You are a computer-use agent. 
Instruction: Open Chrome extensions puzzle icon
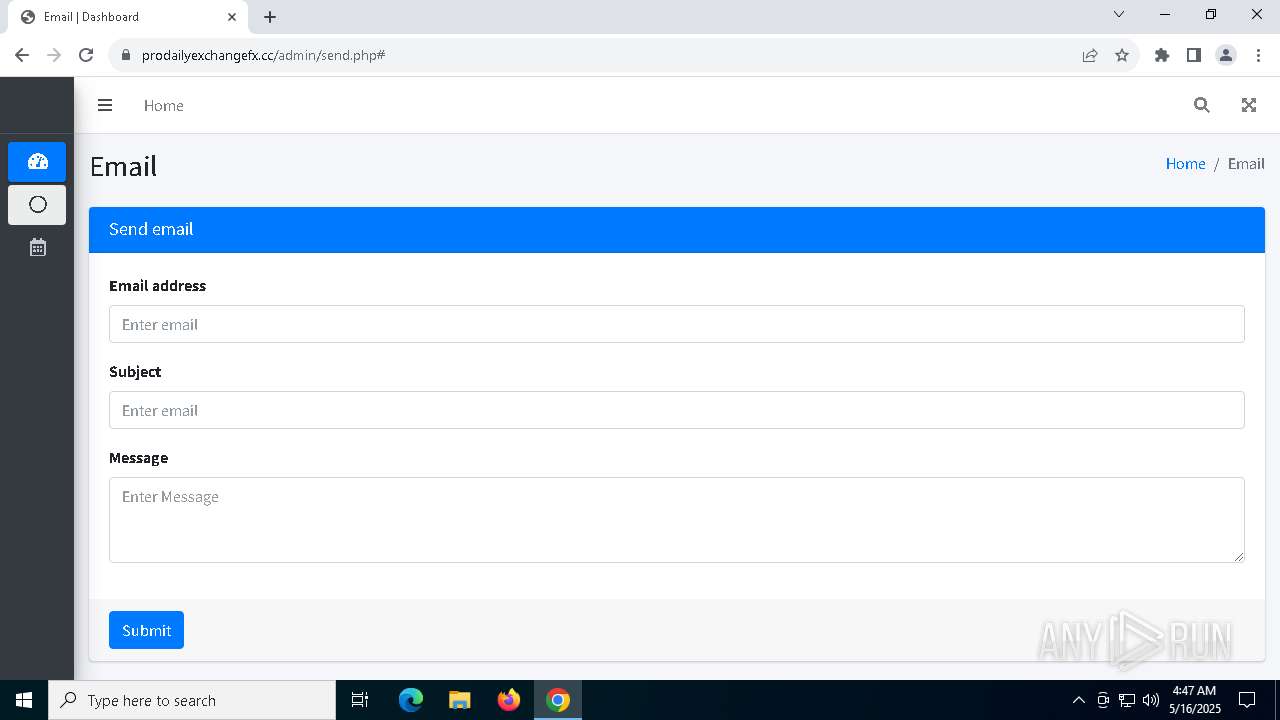[1162, 55]
